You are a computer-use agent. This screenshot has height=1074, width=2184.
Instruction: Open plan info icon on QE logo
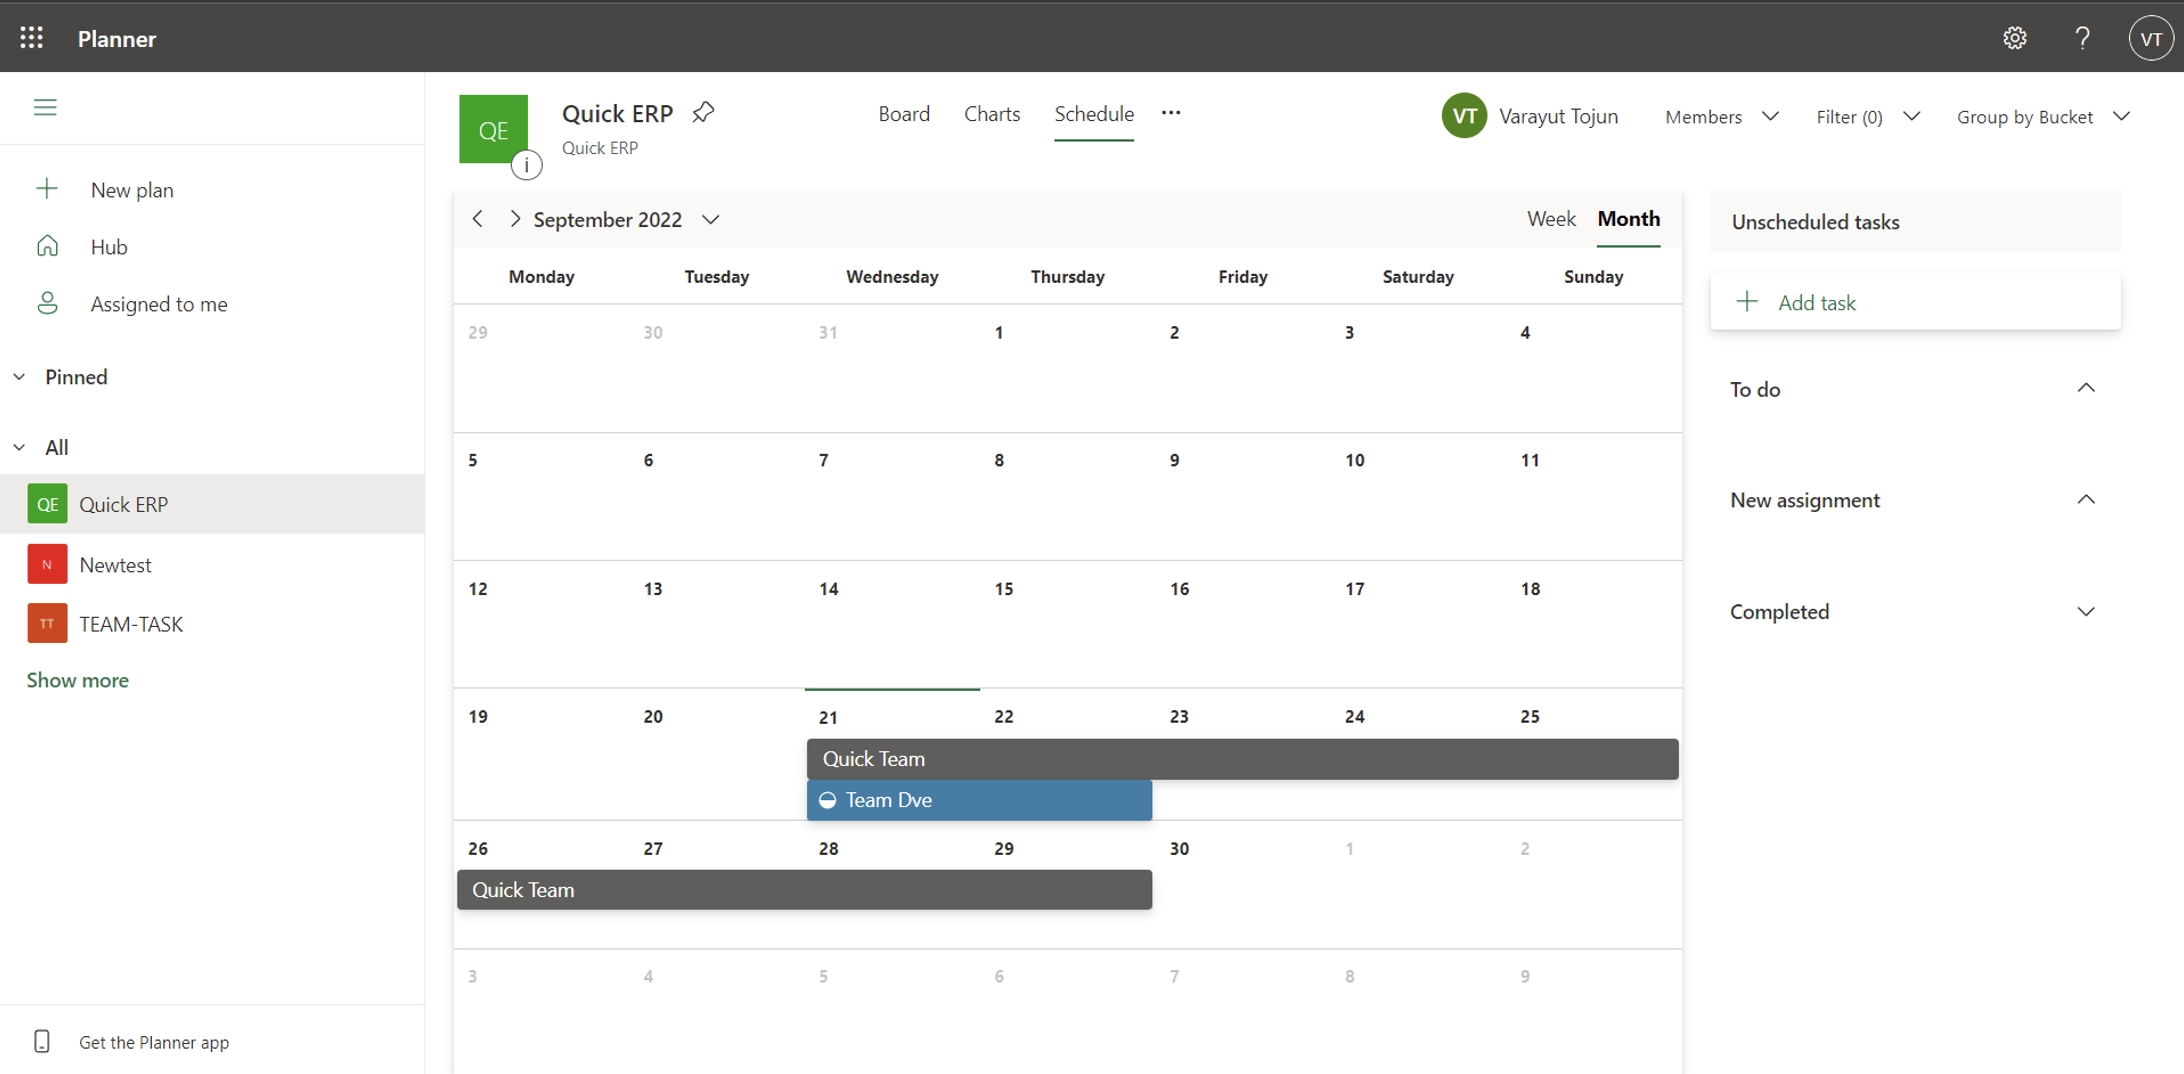click(x=526, y=165)
